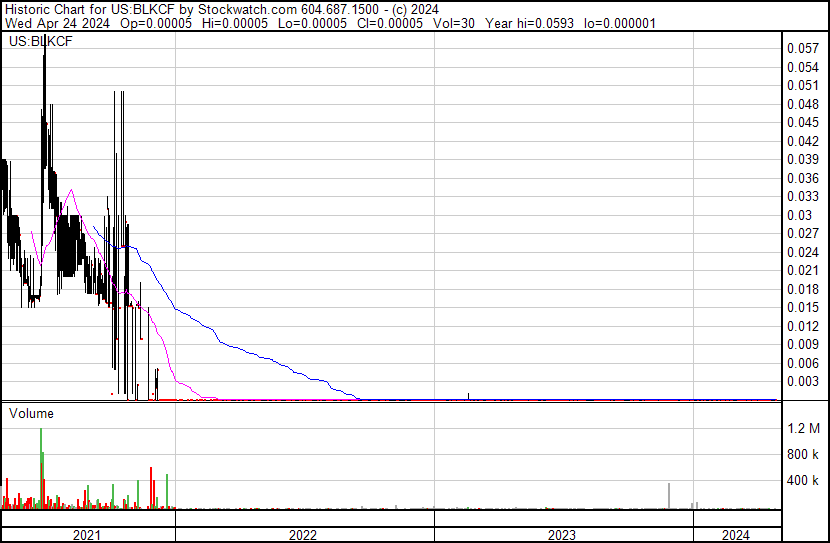Screen dimensions: 830x543
Task: Click the Wed Apr 24 2024 date text
Action: [52, 22]
